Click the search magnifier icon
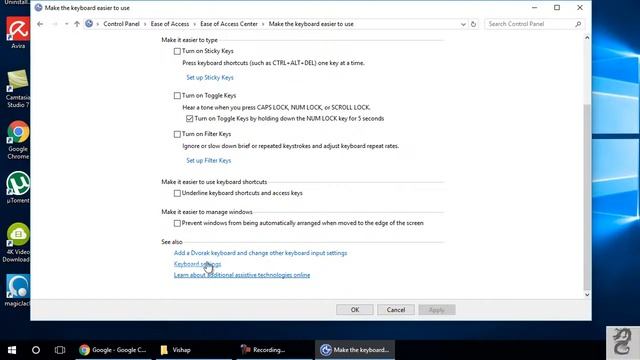This screenshot has height=360, width=640. point(578,24)
